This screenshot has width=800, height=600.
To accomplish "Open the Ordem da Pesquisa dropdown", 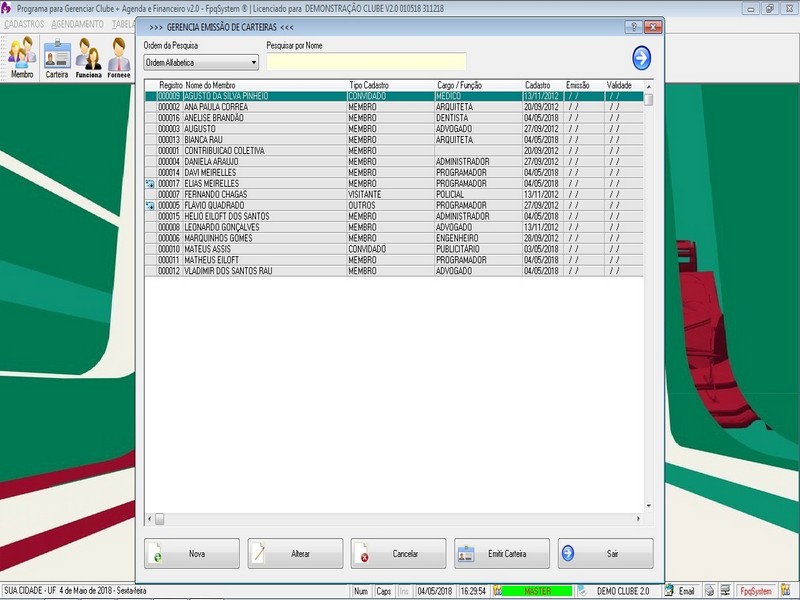I will click(201, 63).
